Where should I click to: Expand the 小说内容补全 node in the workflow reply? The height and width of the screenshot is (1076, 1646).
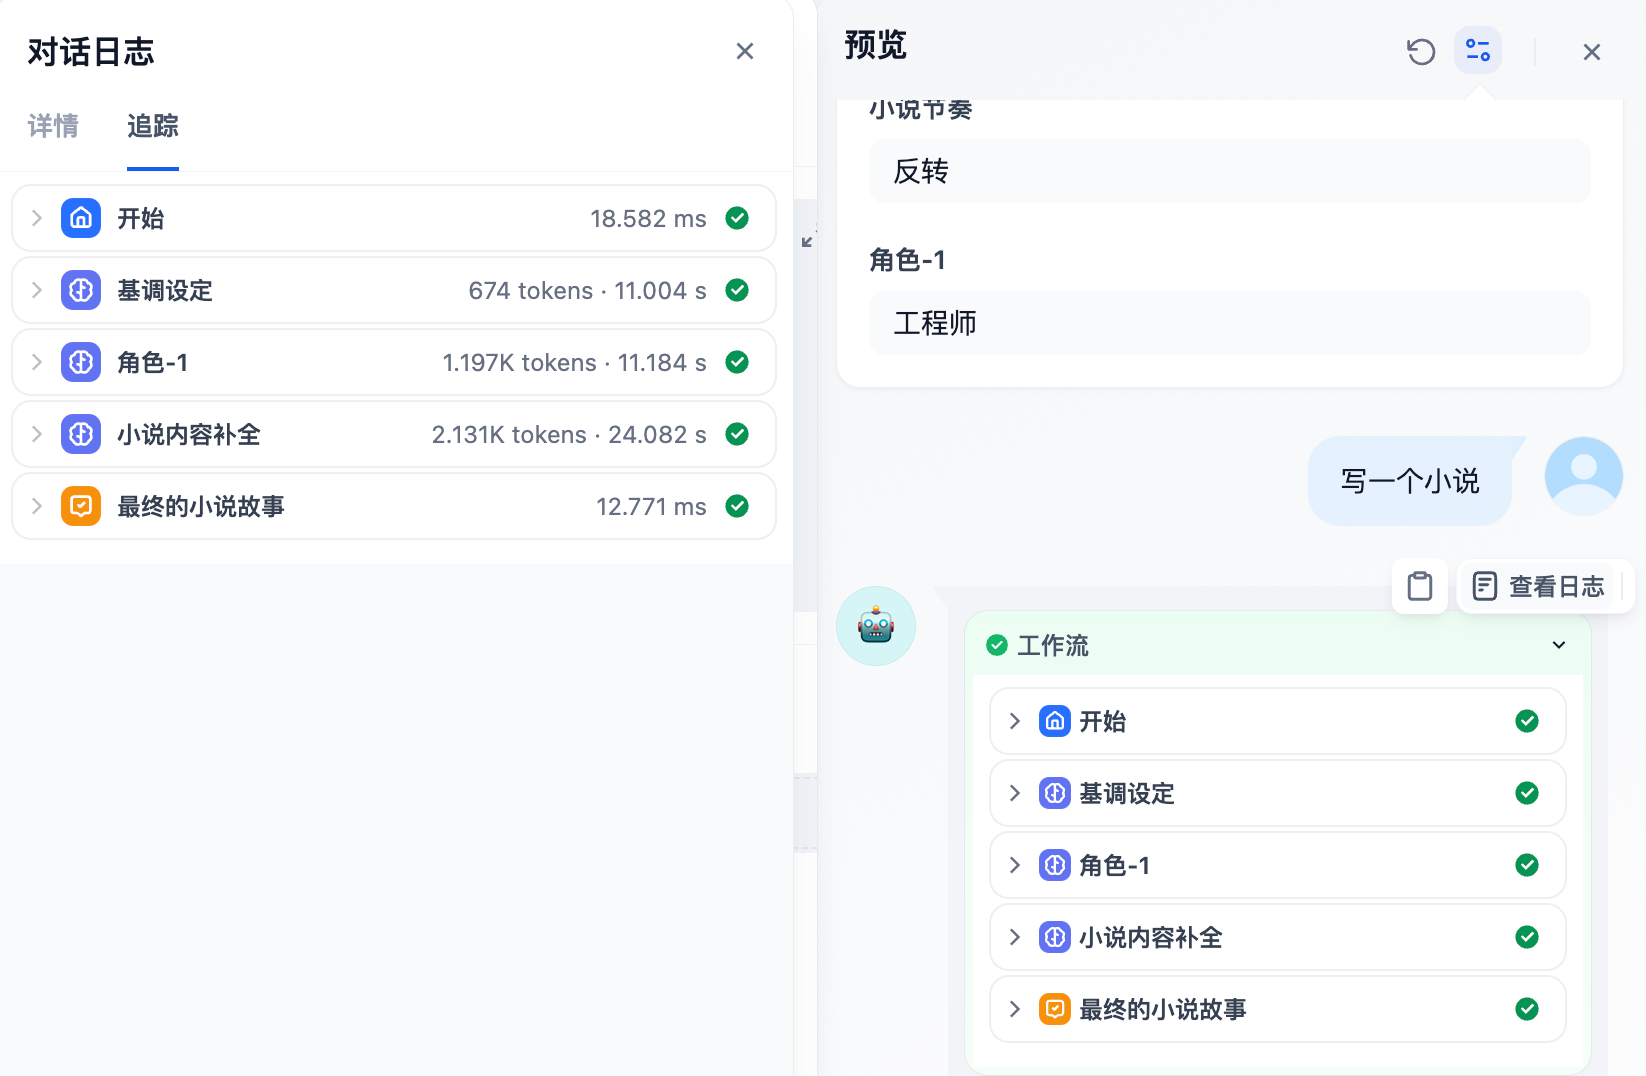pos(1013,937)
